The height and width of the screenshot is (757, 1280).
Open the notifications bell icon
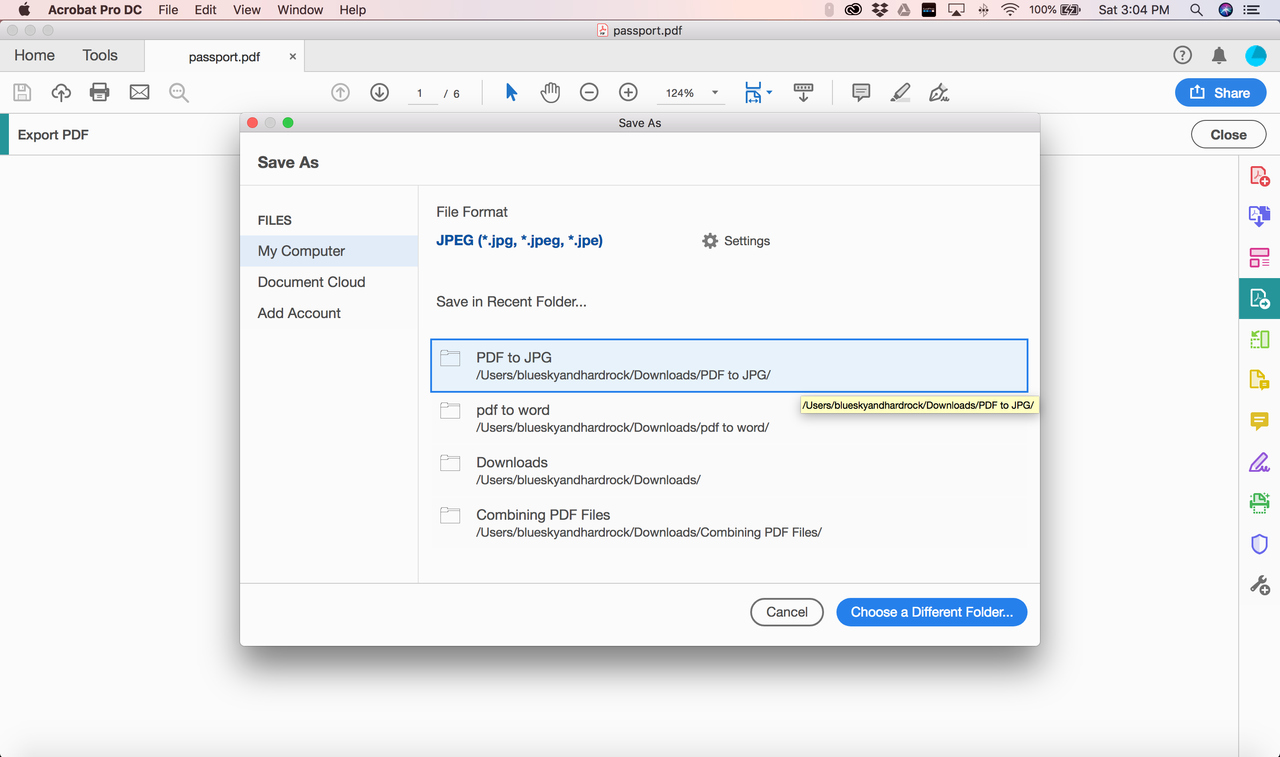tap(1219, 56)
